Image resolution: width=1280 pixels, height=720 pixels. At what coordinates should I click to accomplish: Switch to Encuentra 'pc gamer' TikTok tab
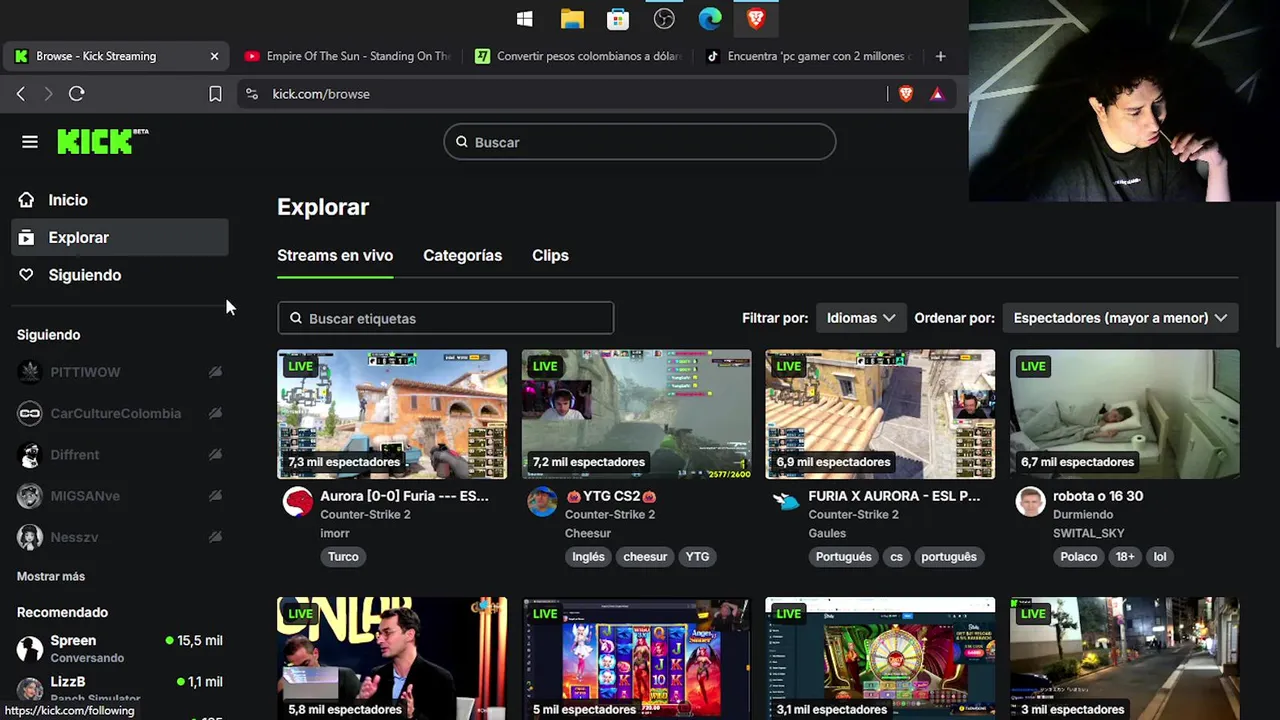808,56
